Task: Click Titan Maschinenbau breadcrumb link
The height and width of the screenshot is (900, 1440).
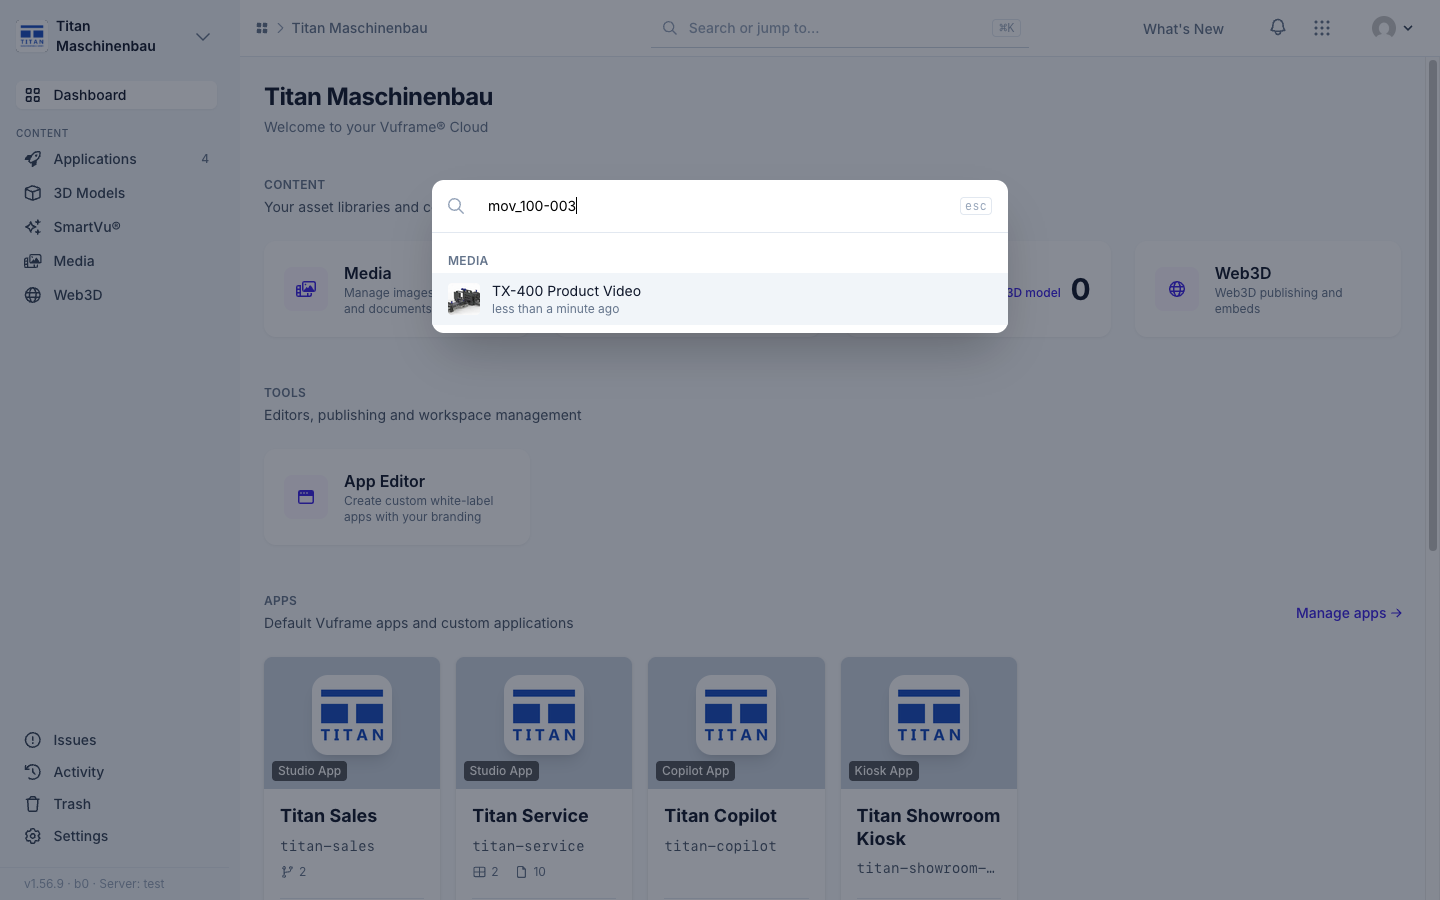Action: 359,28
